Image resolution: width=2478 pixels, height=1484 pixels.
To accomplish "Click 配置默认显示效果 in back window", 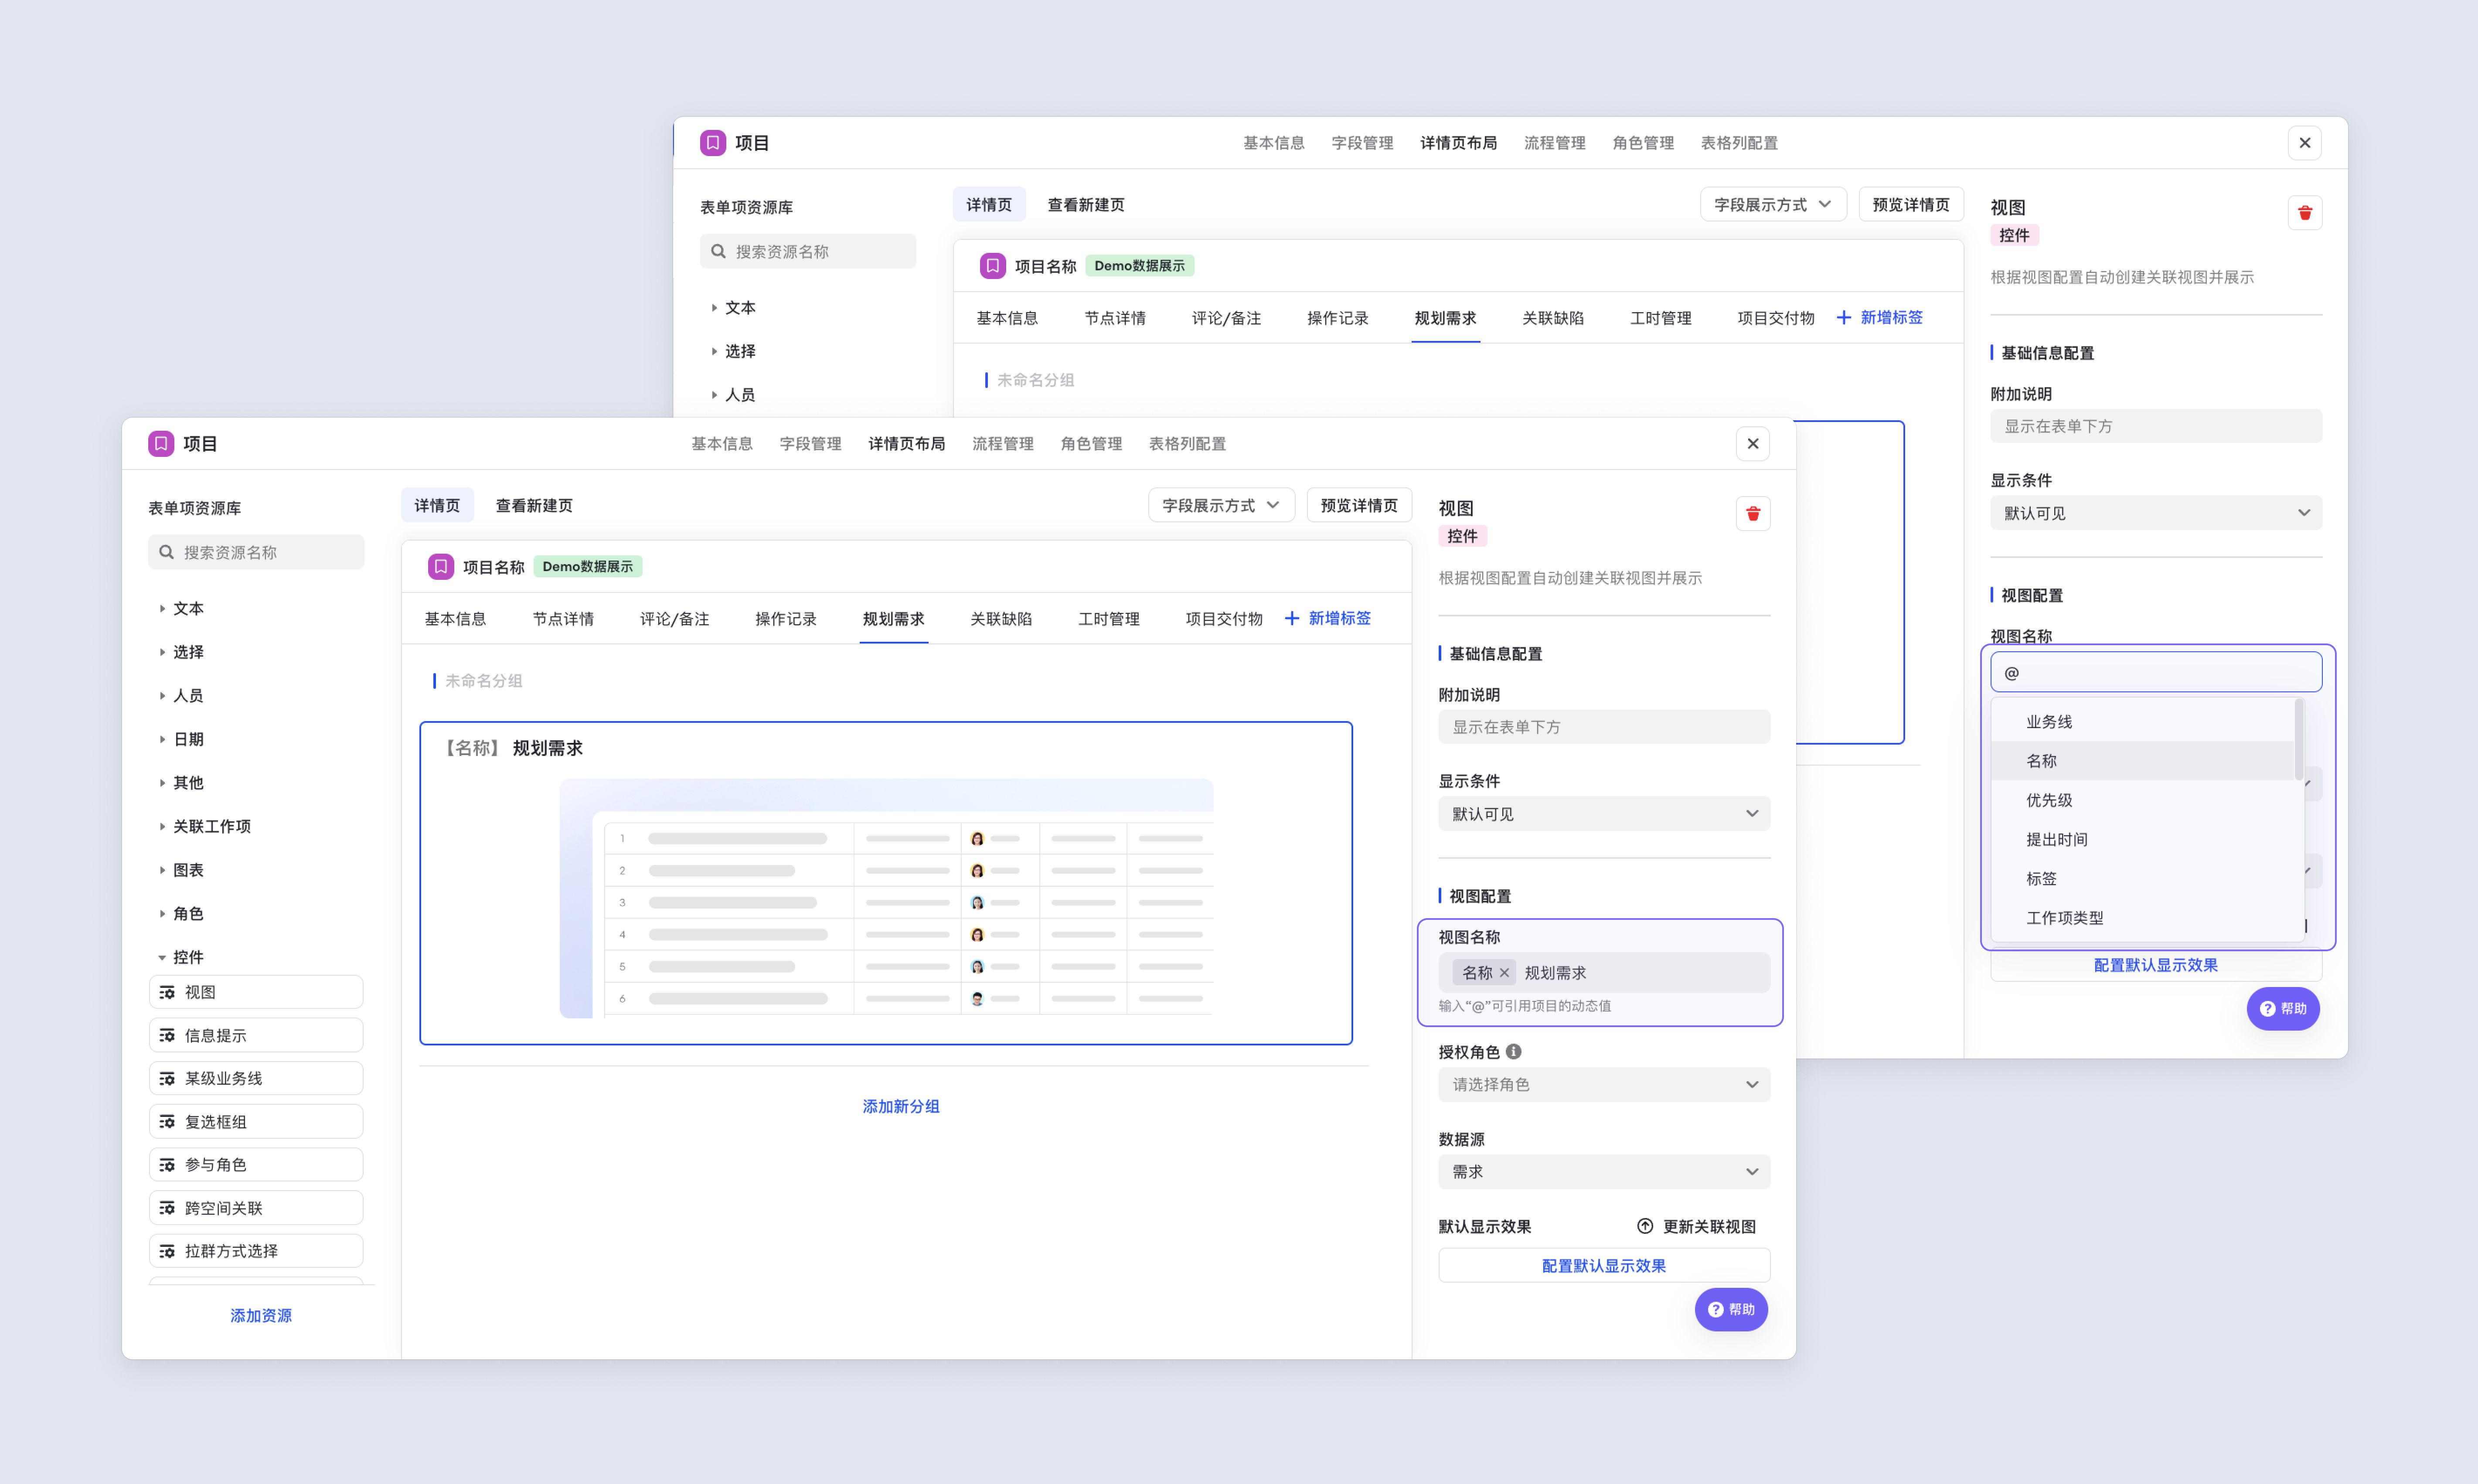I will coord(2155,965).
